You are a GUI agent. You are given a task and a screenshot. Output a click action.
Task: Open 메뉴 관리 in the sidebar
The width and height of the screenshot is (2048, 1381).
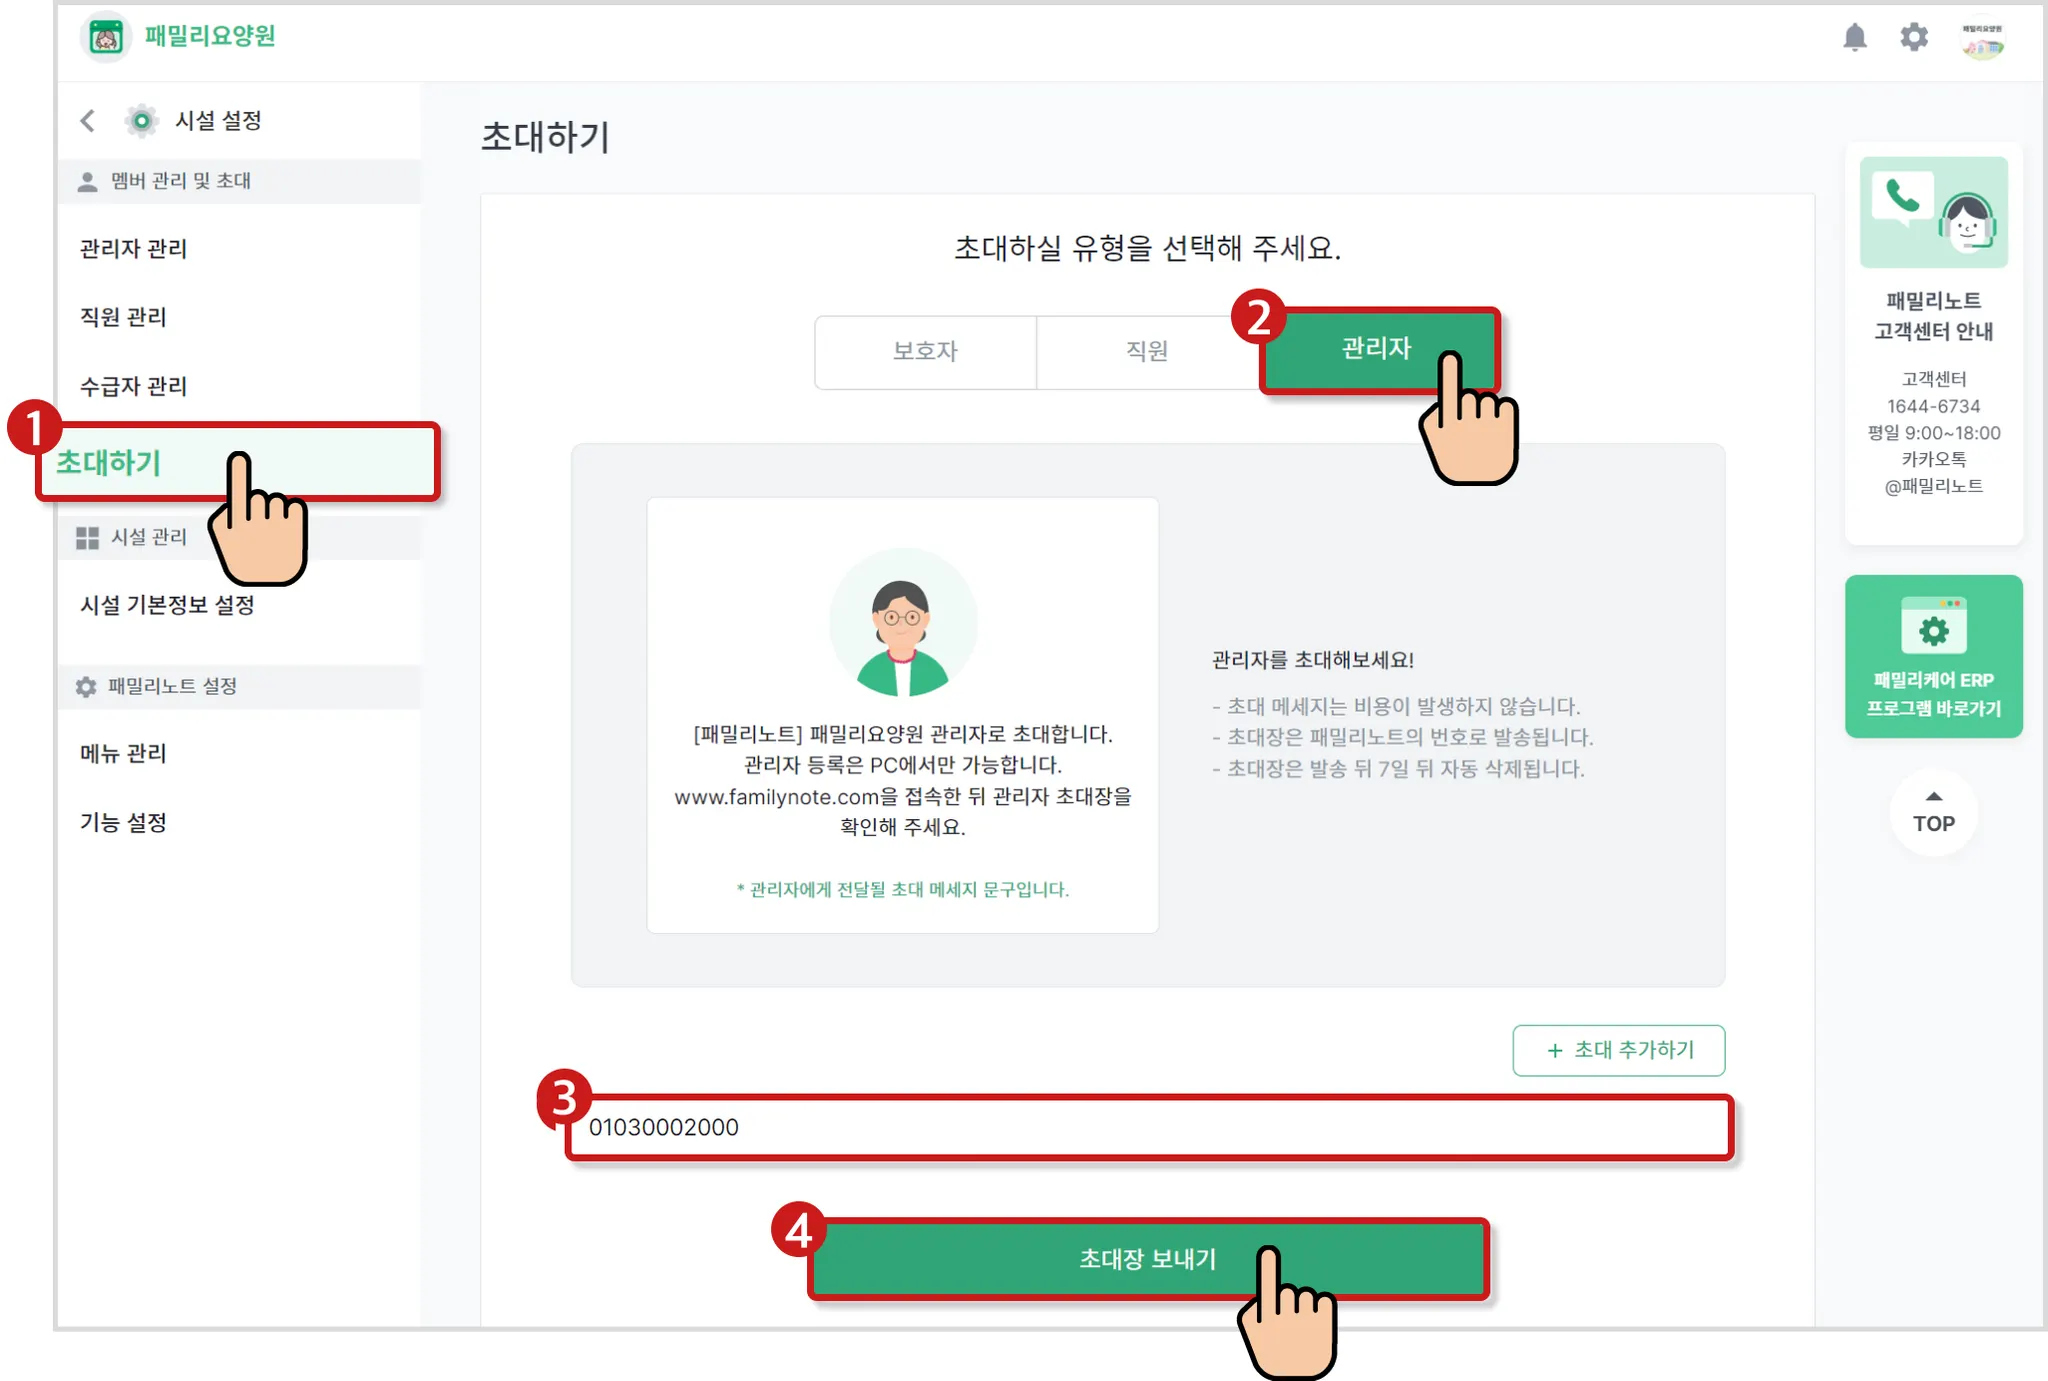(x=124, y=754)
